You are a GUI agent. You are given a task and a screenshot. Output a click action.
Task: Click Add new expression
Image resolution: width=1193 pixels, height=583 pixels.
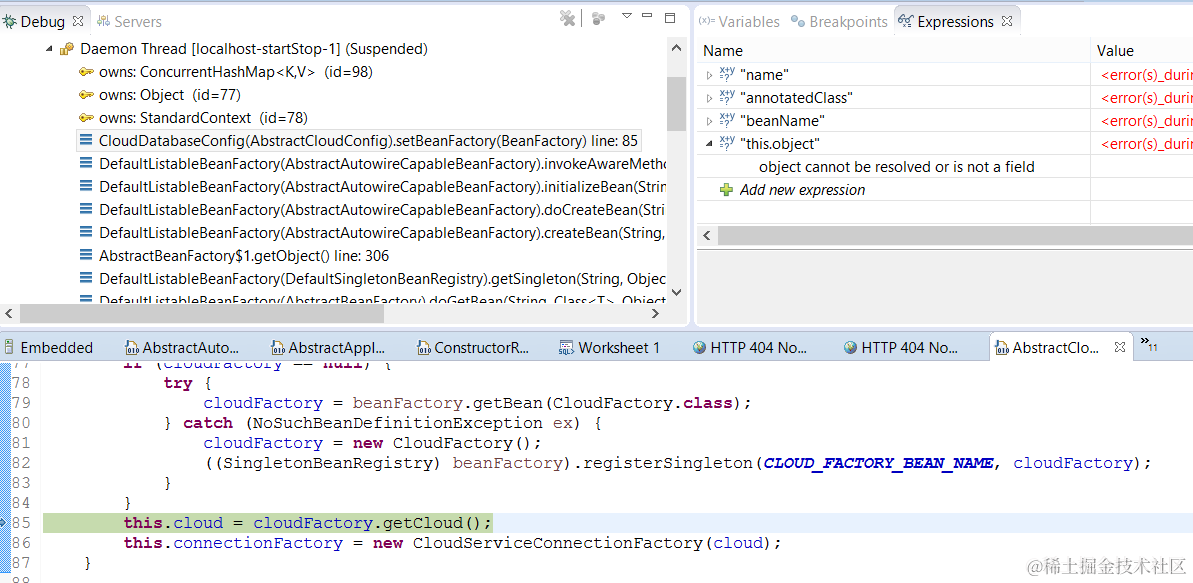click(x=802, y=190)
